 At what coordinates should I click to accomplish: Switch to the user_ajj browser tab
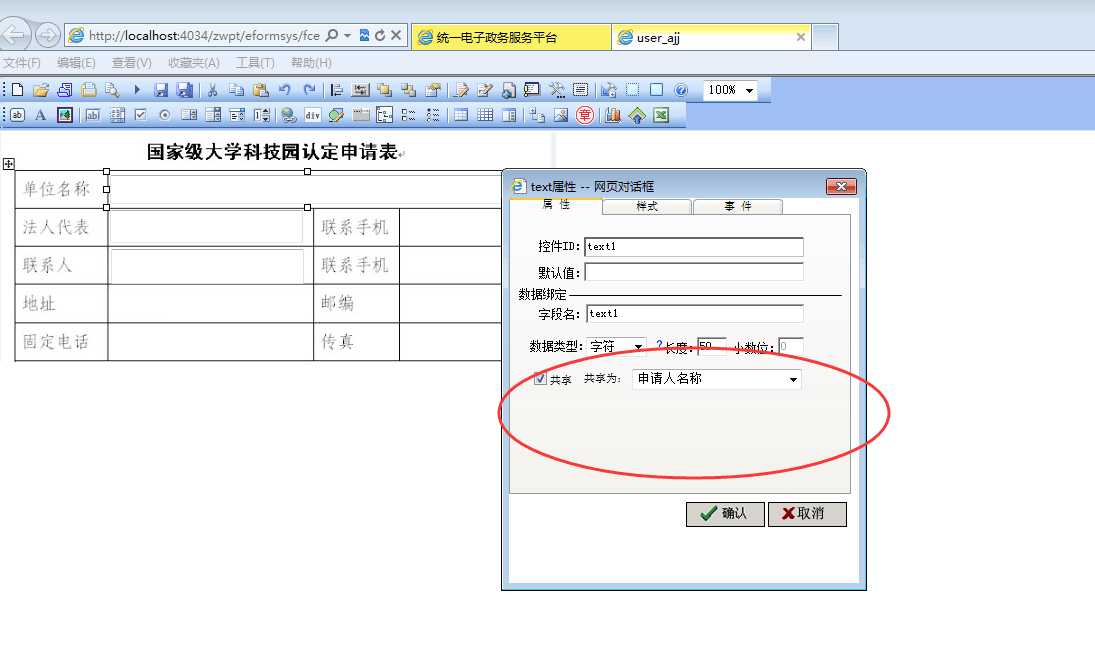(711, 37)
